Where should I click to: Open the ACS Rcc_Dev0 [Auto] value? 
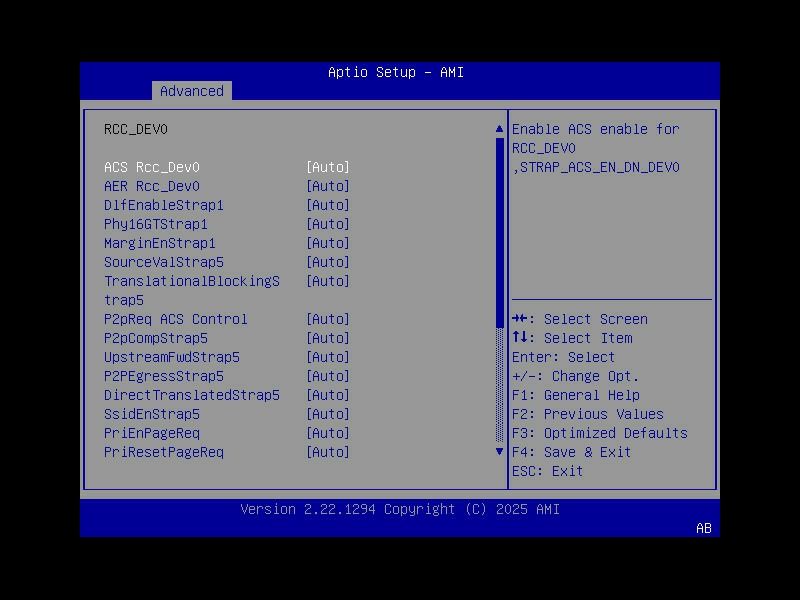point(328,167)
